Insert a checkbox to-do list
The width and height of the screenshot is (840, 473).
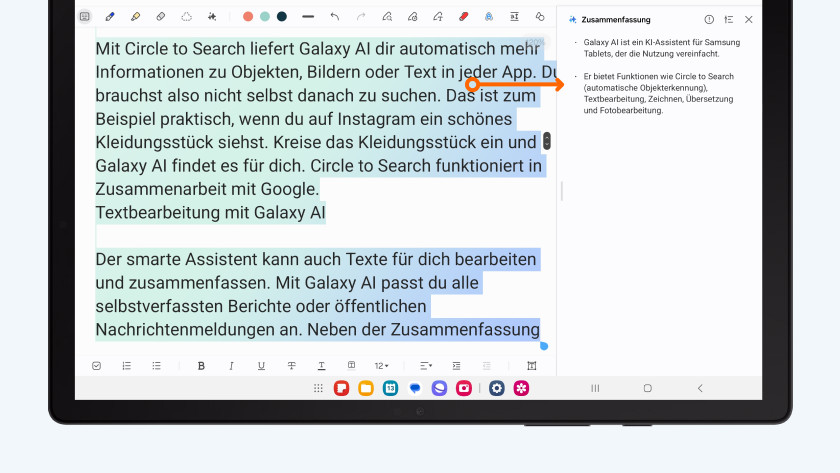coord(97,366)
